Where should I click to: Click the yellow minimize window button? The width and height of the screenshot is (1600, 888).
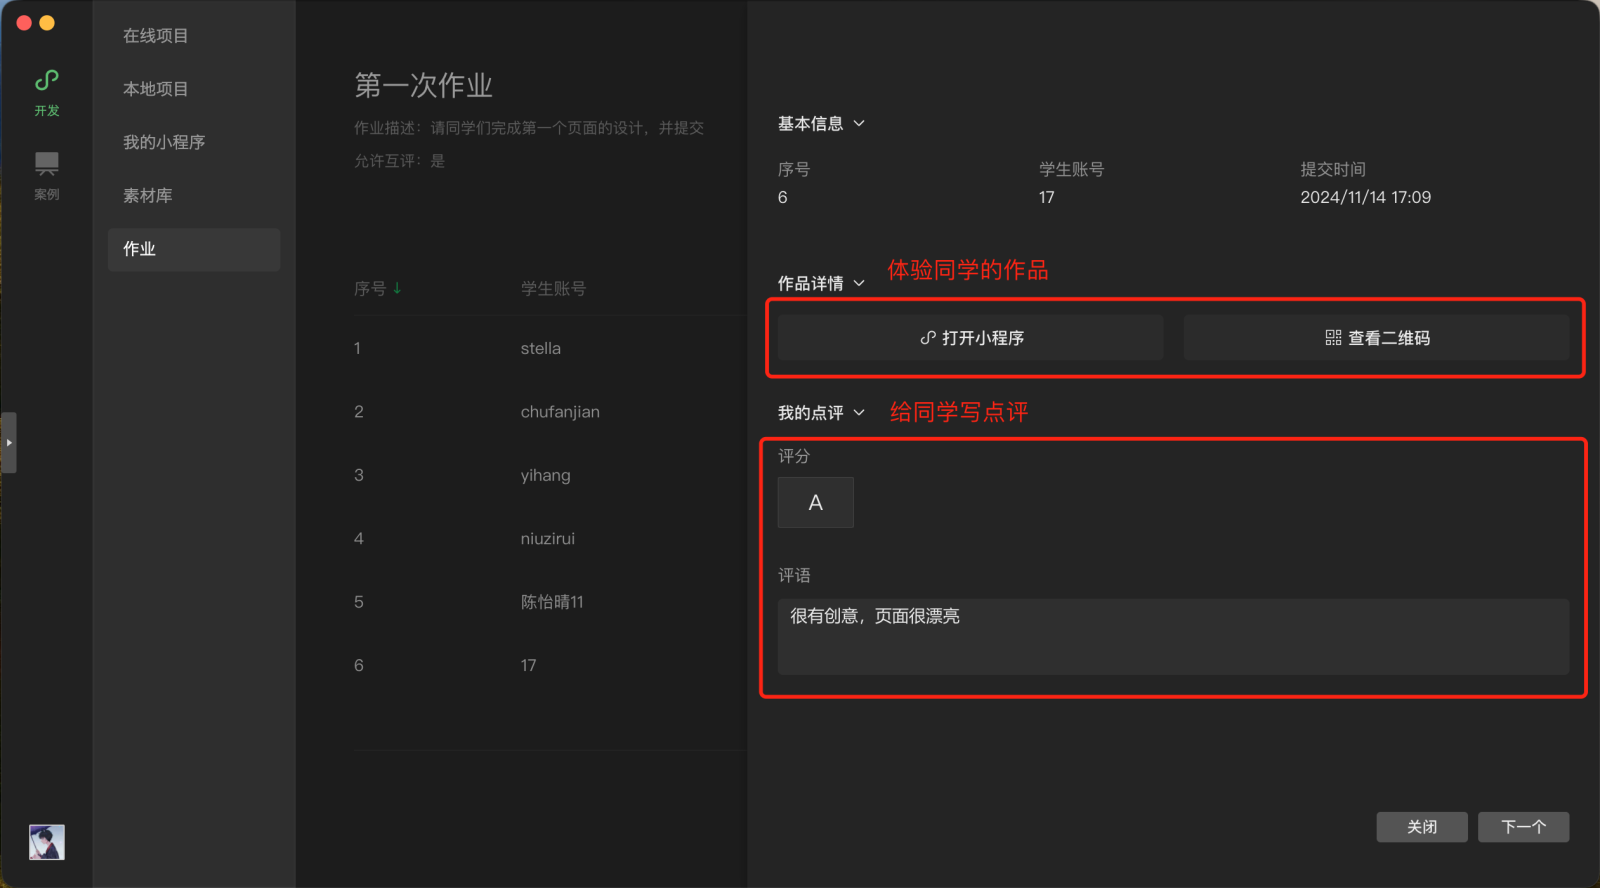pyautogui.click(x=47, y=22)
